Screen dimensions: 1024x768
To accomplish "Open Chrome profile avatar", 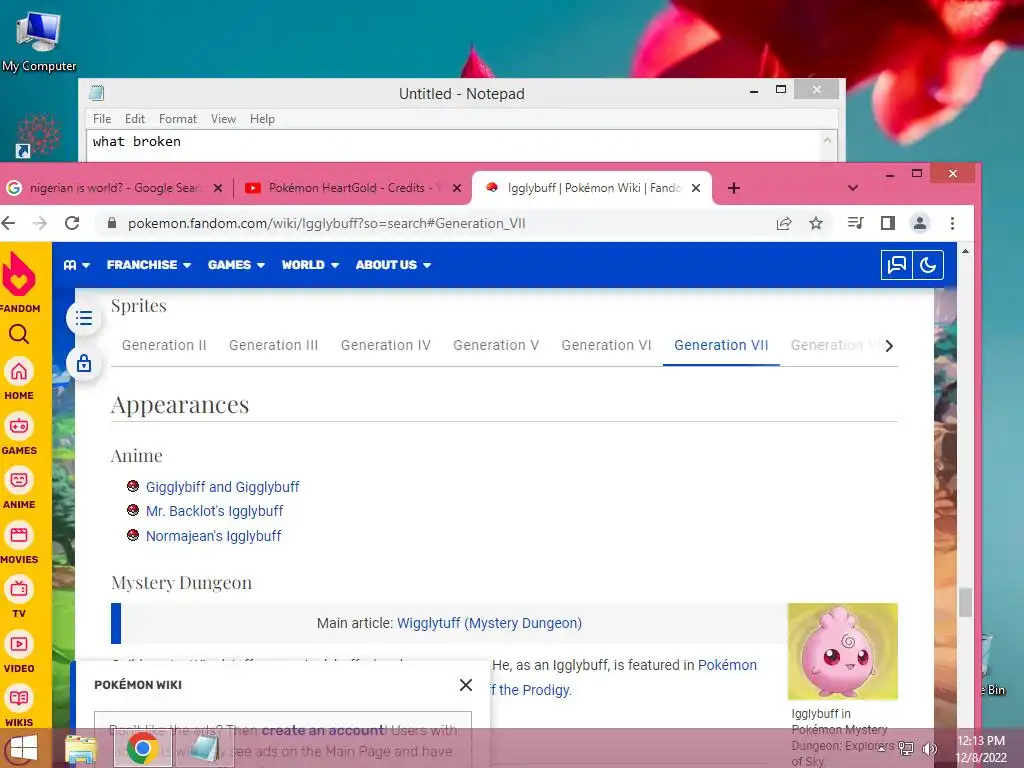I will click(x=920, y=223).
